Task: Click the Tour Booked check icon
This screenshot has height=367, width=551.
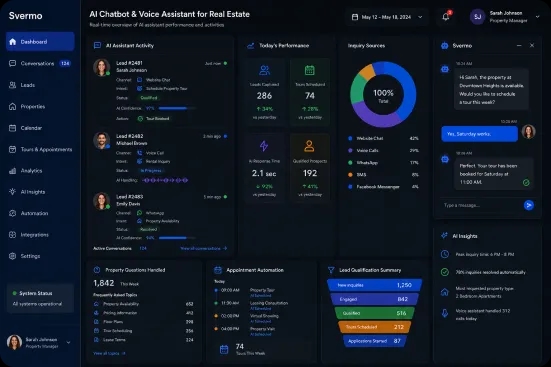Action: coord(140,119)
